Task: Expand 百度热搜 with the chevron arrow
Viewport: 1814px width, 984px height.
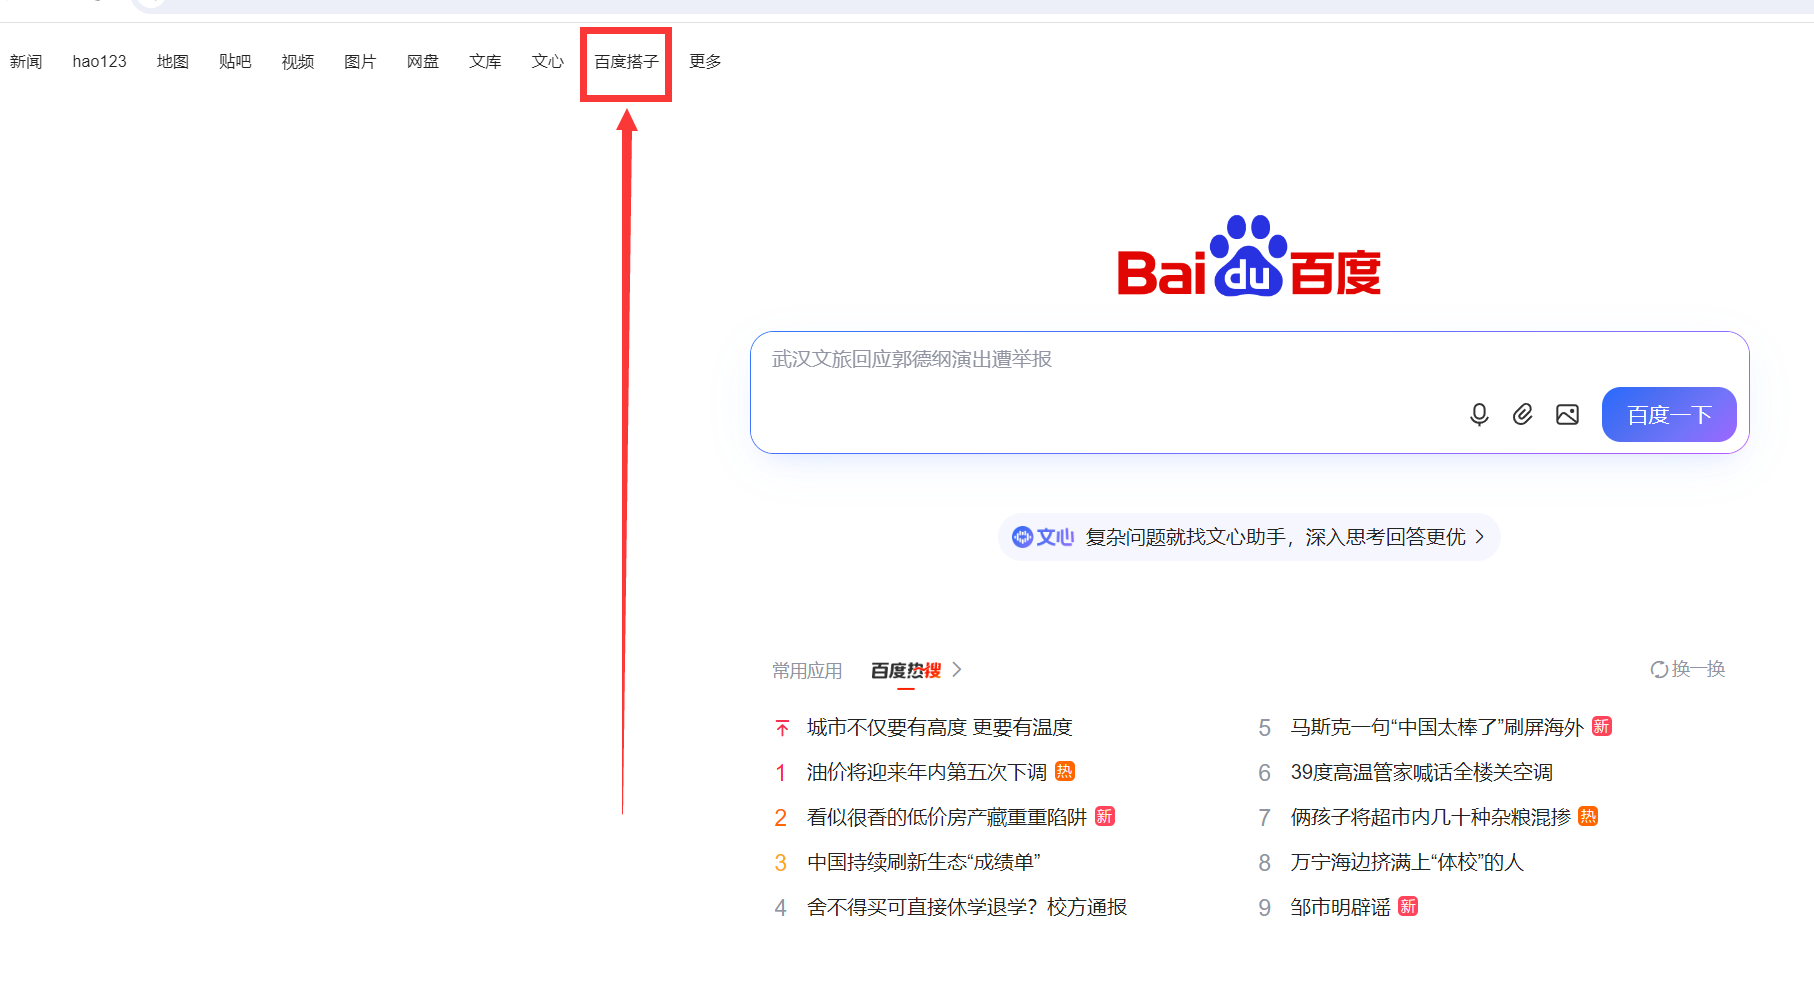Action: click(957, 670)
